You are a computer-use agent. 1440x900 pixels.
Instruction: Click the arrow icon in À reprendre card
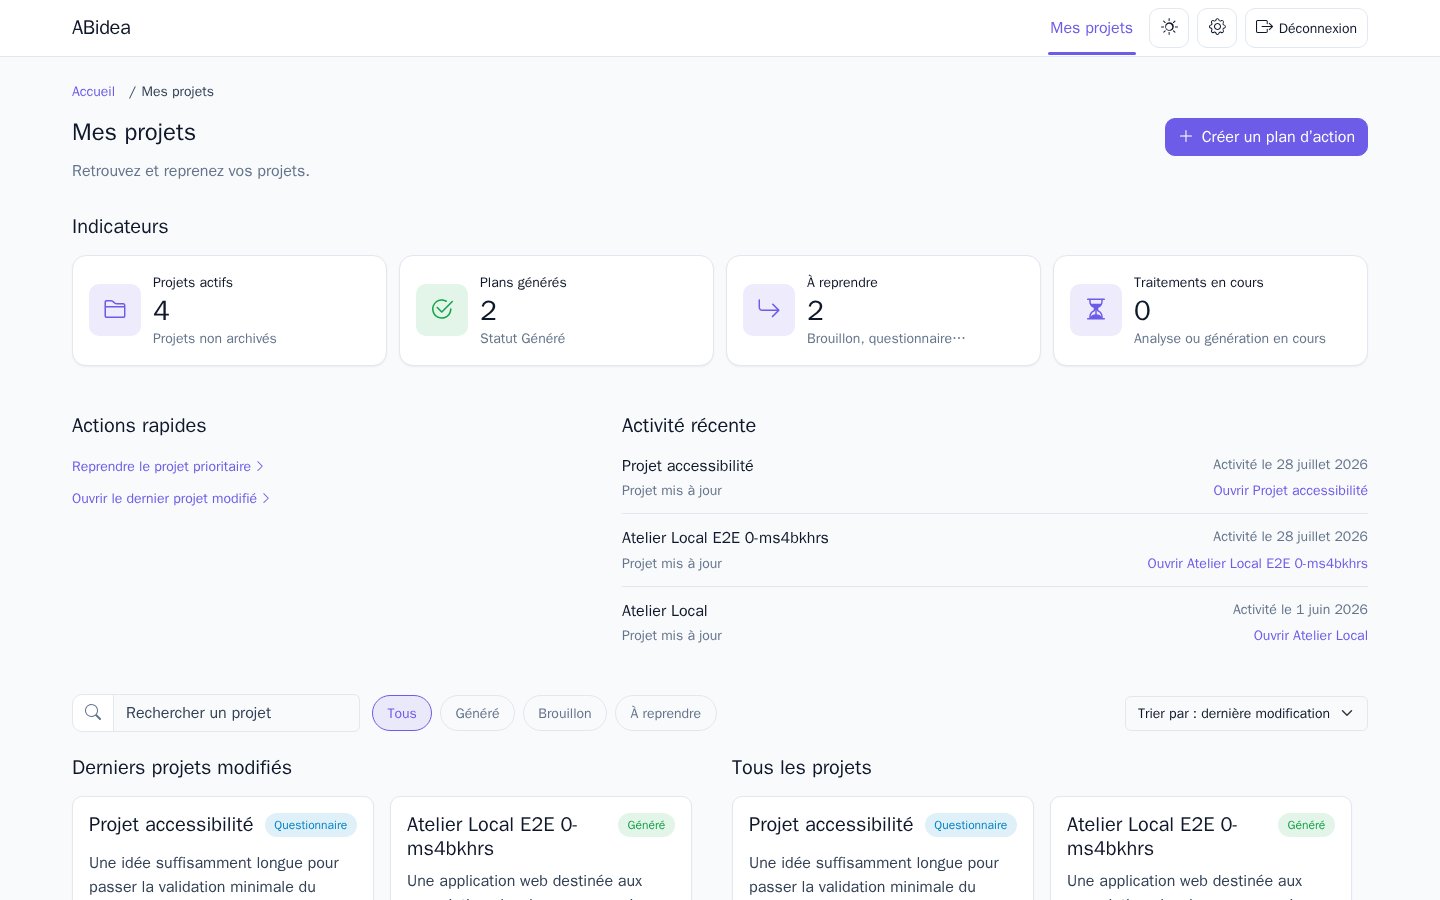(x=769, y=310)
